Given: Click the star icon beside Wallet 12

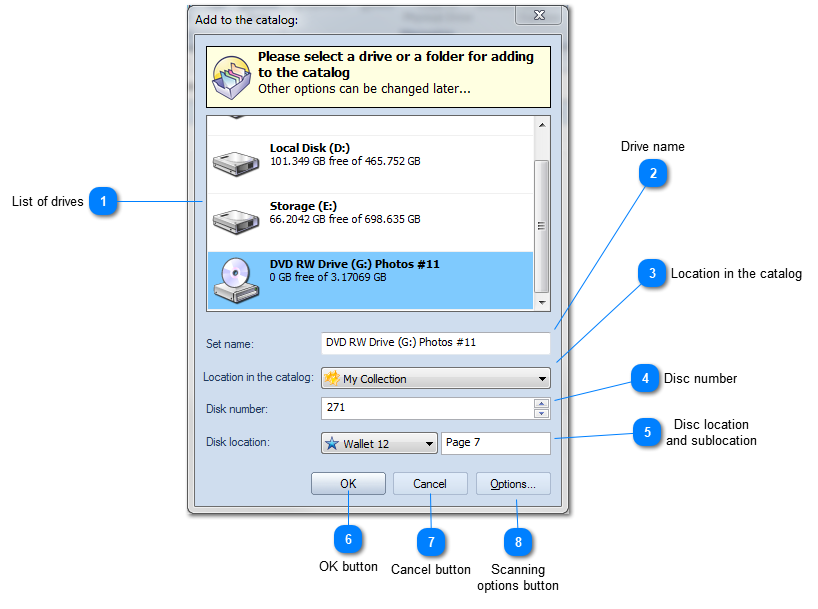Looking at the screenshot, I should tap(332, 443).
